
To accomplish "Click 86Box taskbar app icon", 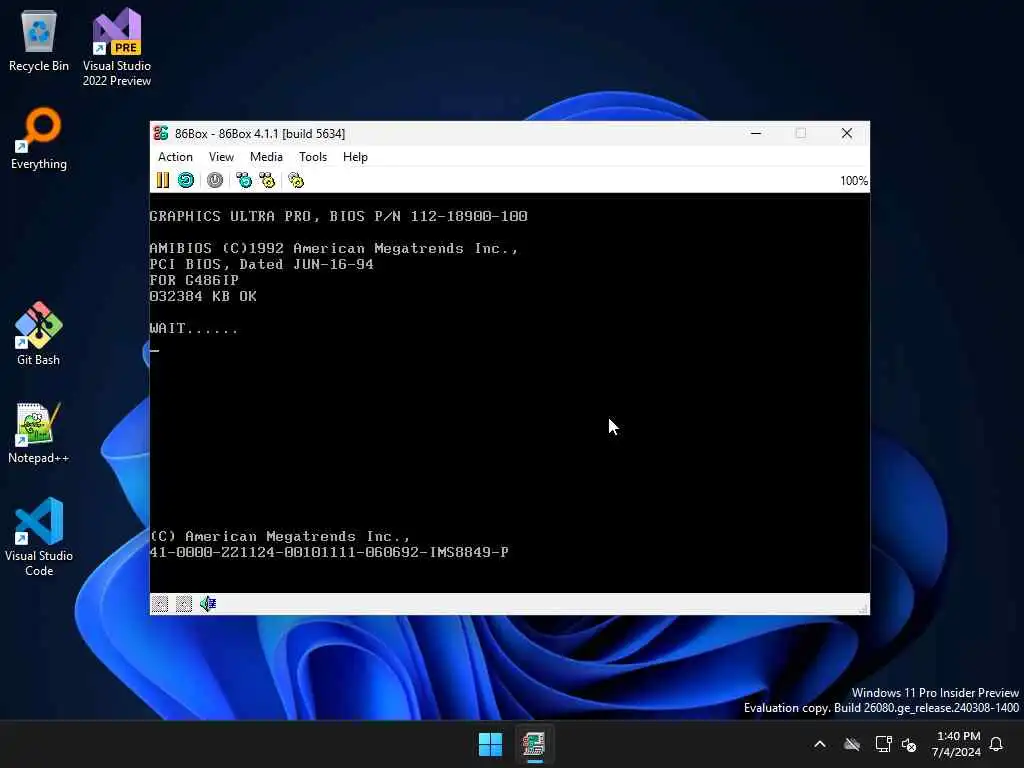I will click(x=534, y=744).
